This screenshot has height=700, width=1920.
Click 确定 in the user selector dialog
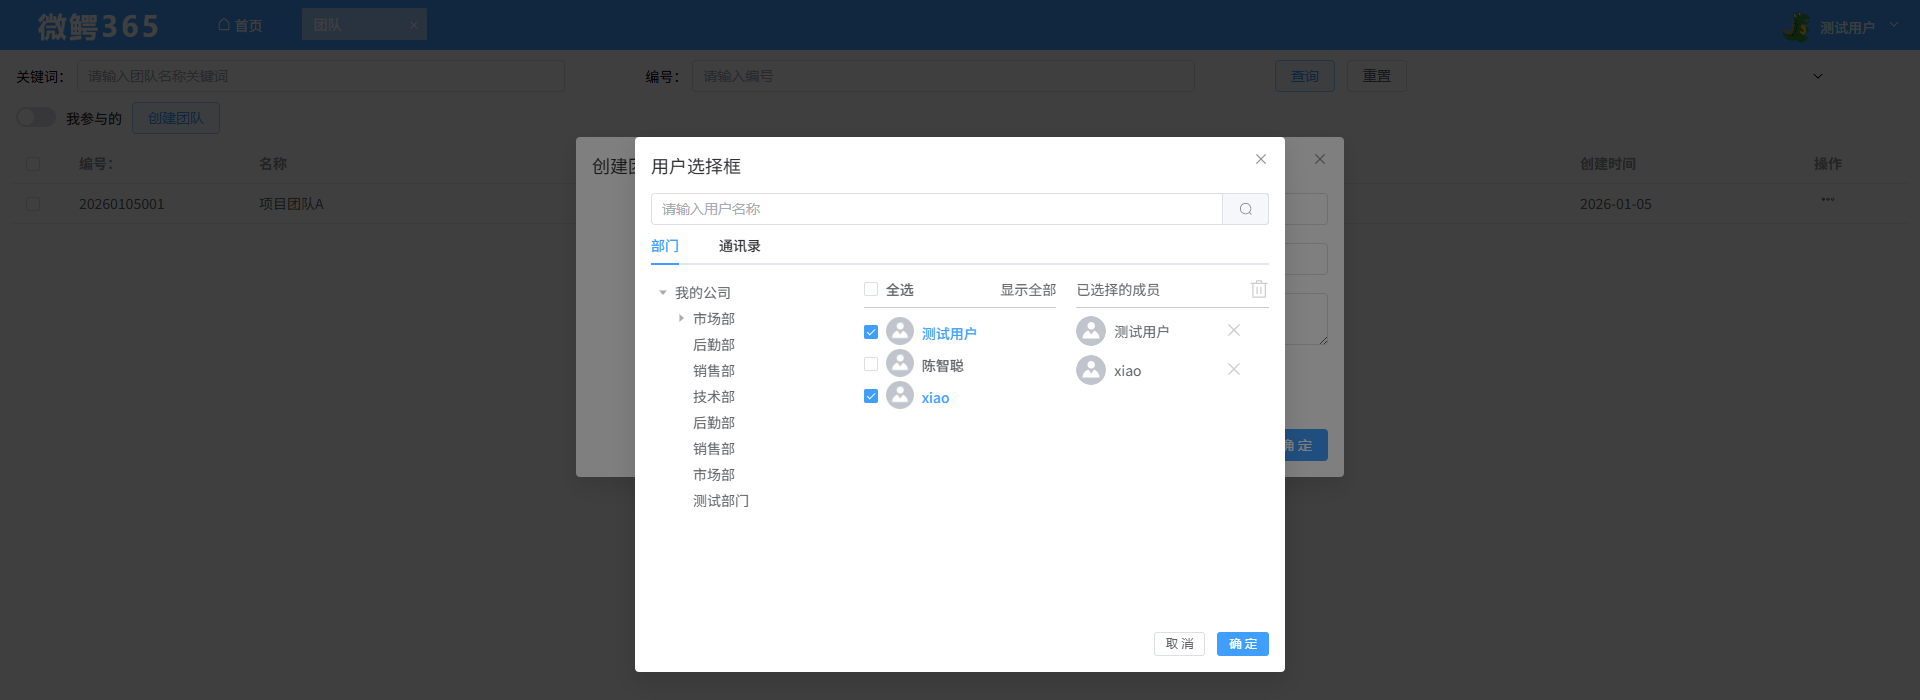[1243, 644]
